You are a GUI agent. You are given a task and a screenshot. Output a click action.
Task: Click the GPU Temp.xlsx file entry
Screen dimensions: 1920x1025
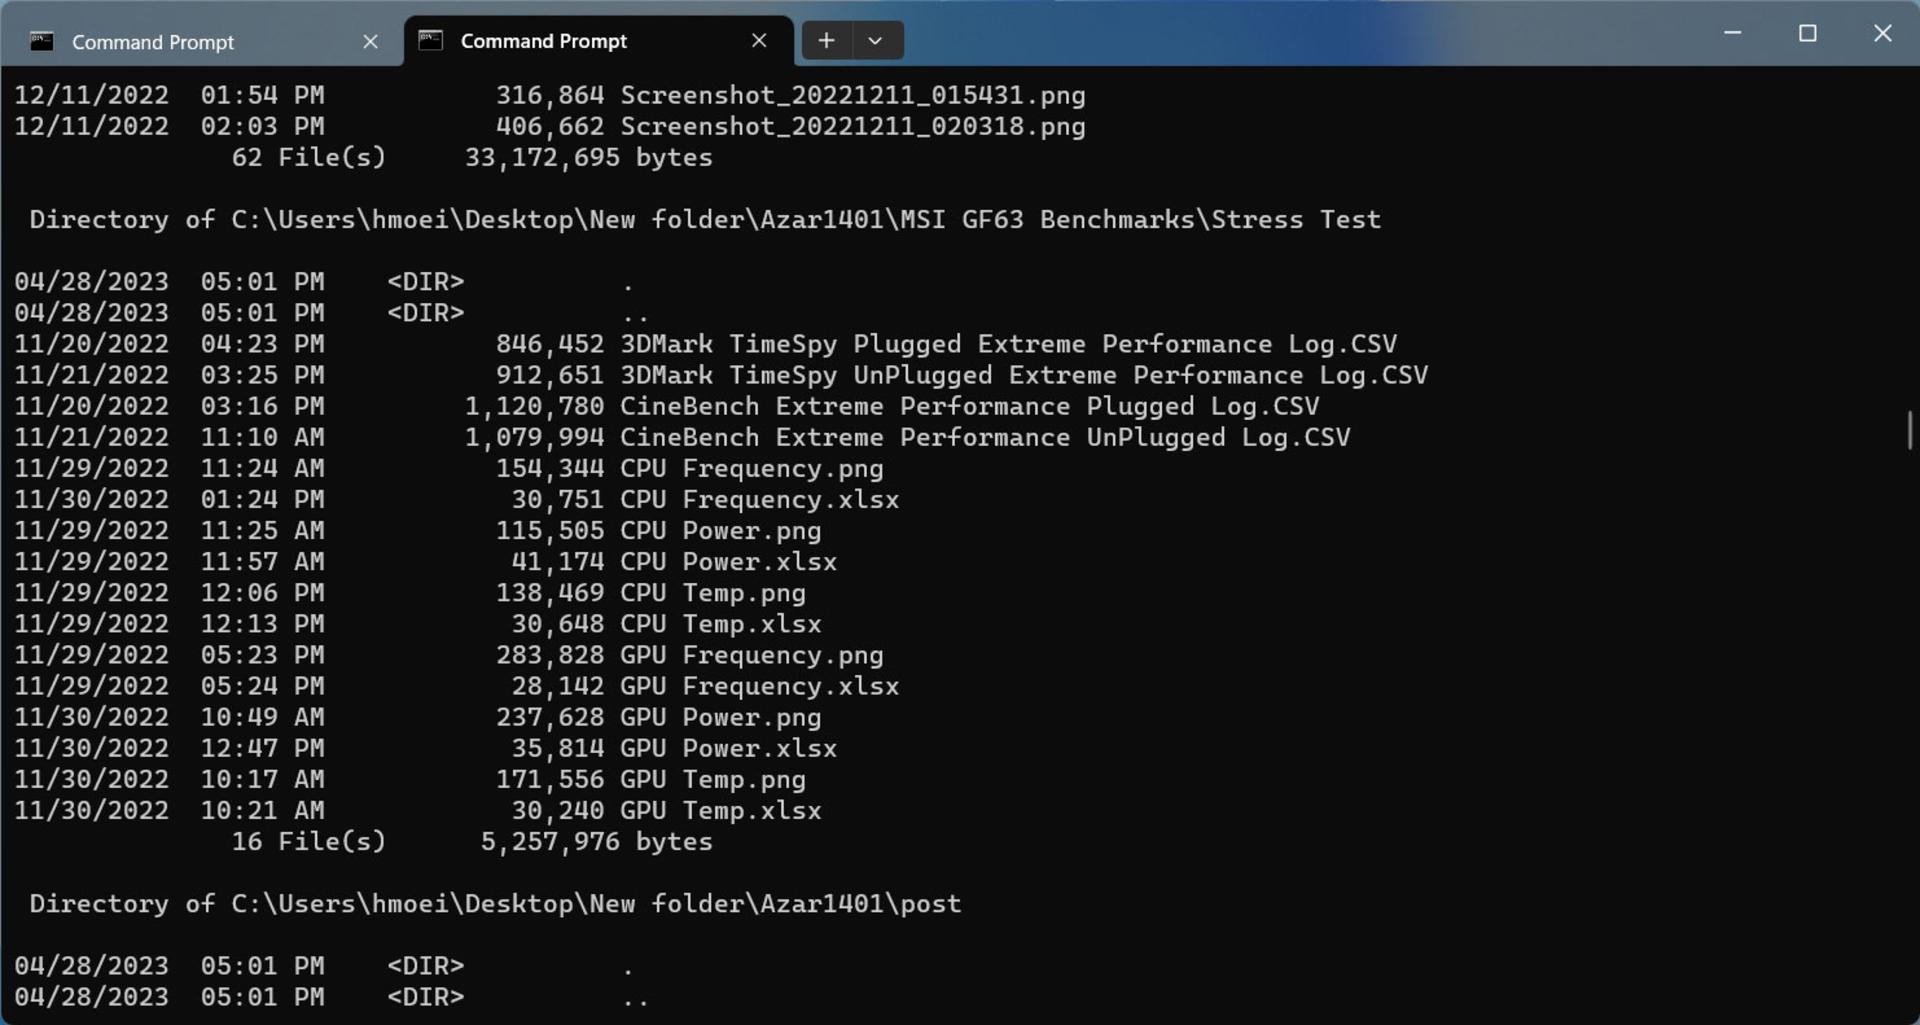point(418,811)
